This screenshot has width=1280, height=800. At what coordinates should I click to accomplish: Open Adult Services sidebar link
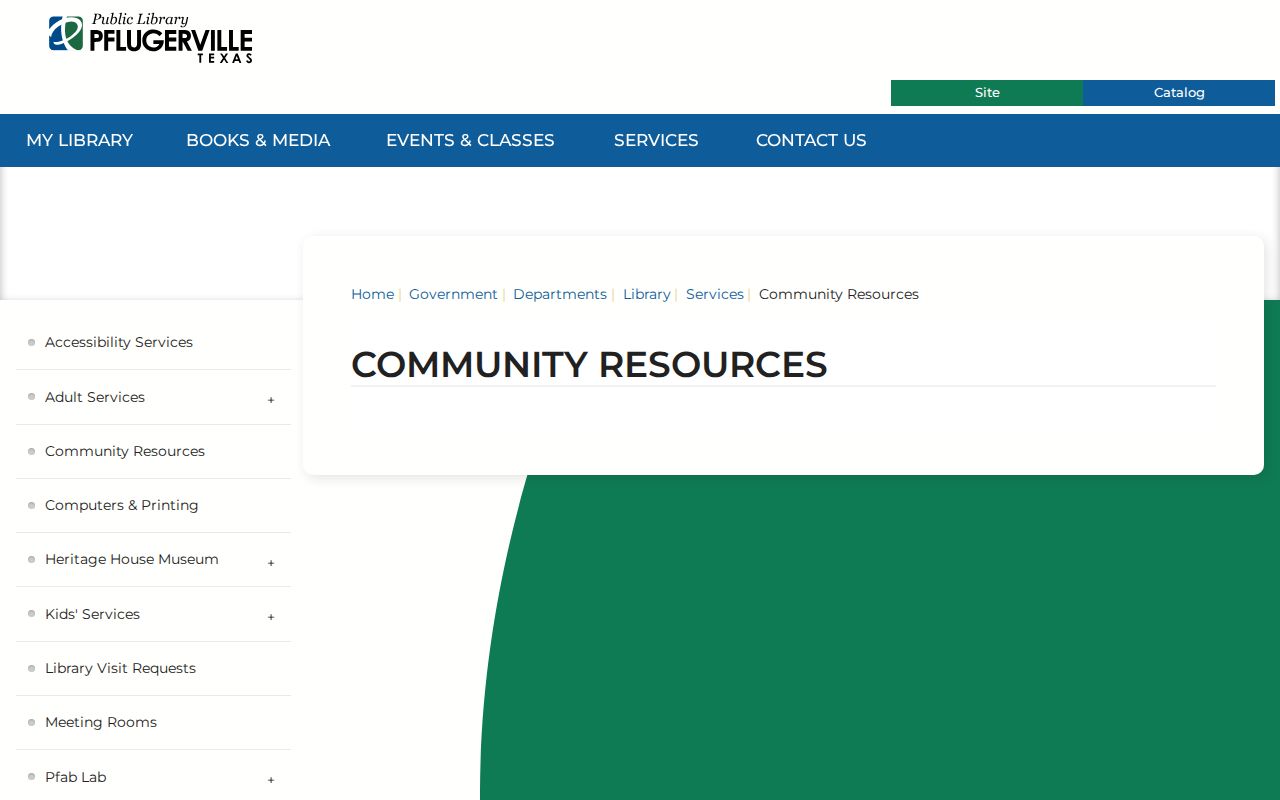click(x=95, y=397)
